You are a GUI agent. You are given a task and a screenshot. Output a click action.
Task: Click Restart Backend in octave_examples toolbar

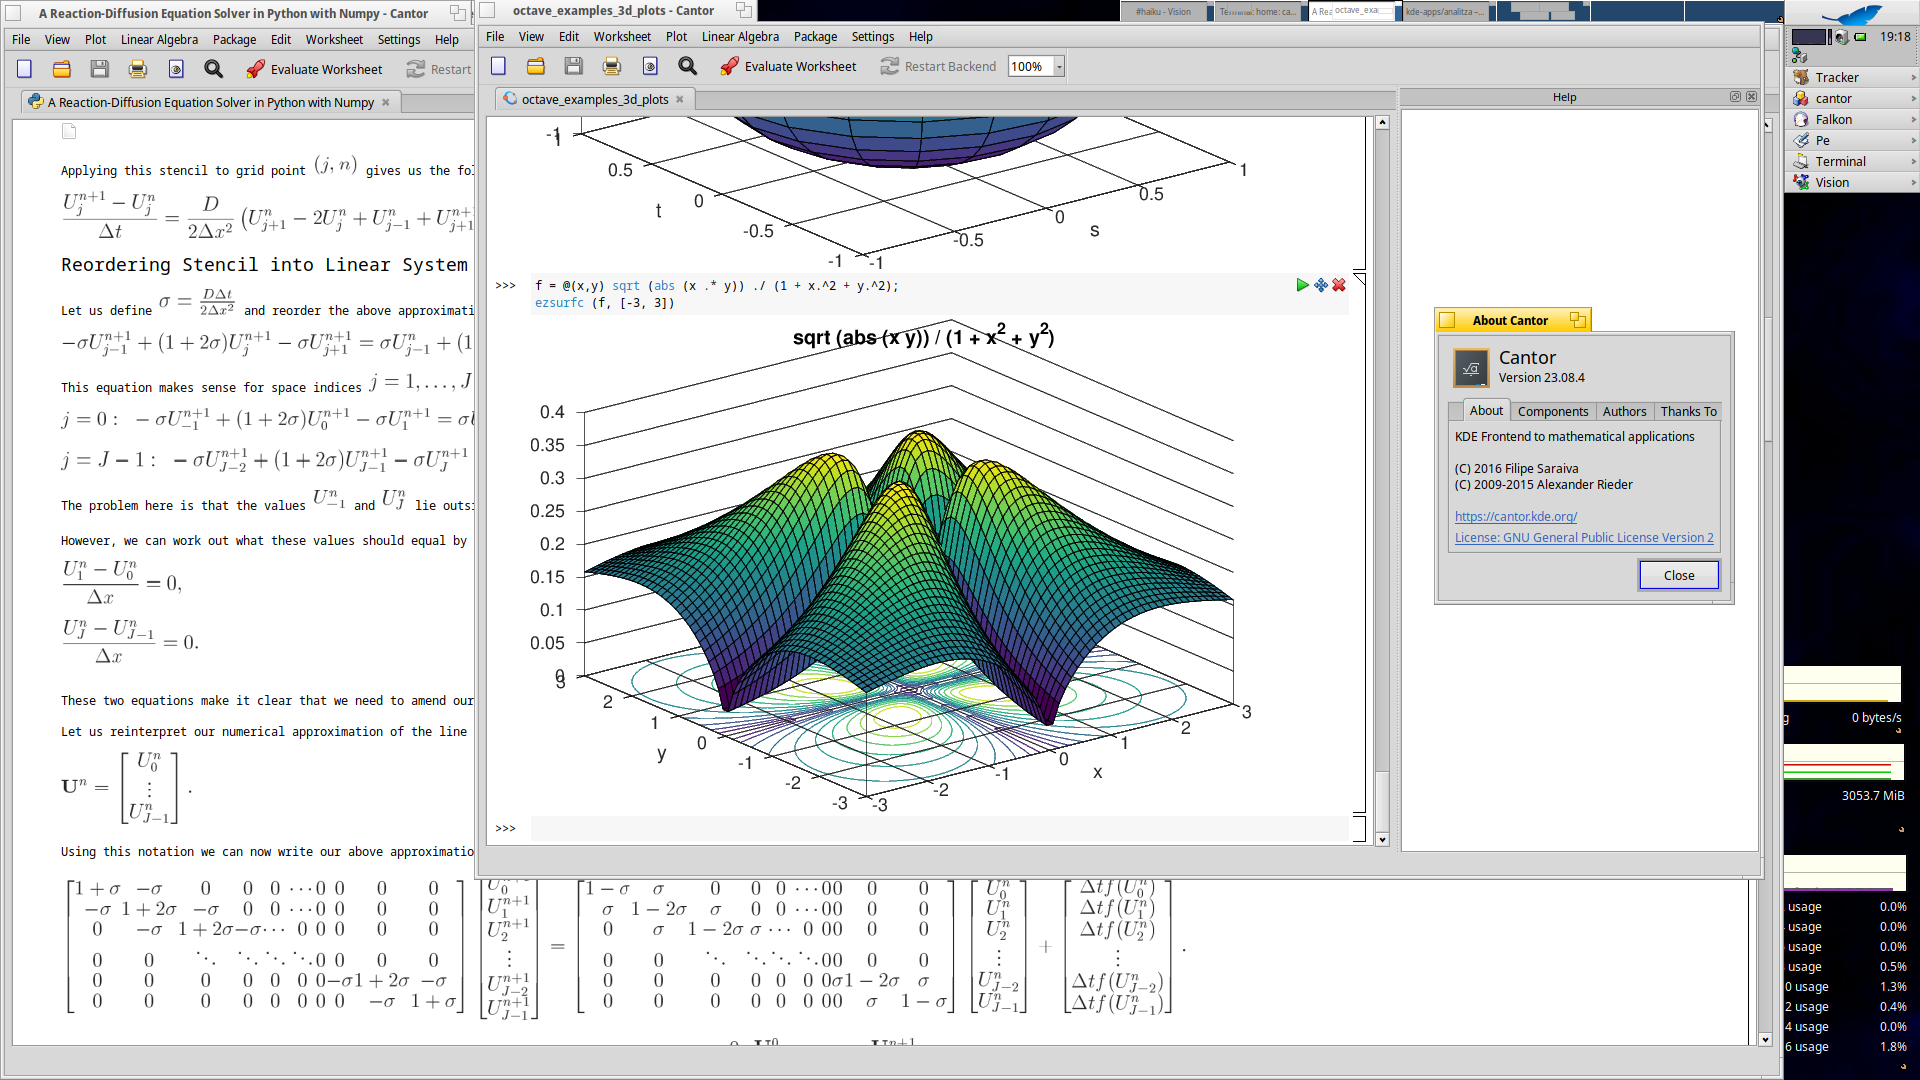click(938, 67)
